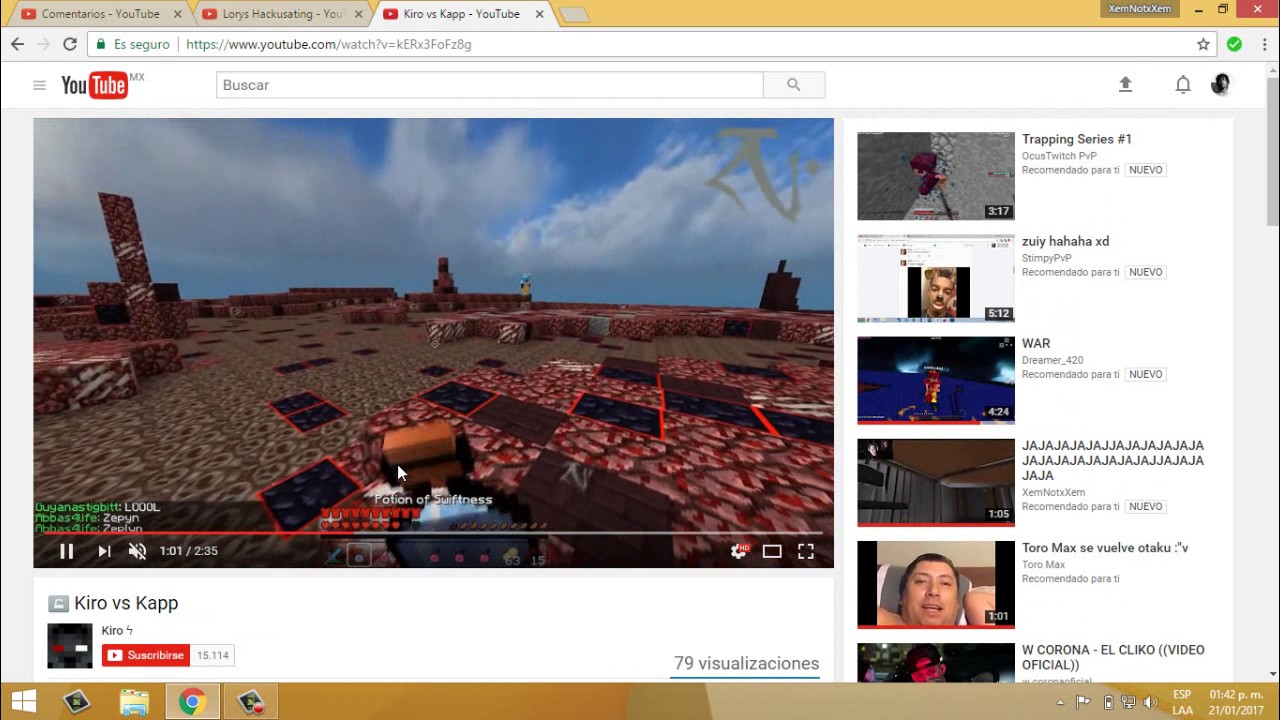The width and height of the screenshot is (1280, 720).
Task: Open the 'JAJAJAJAJJAJAJAJAJAJA' title link
Action: [1113, 460]
